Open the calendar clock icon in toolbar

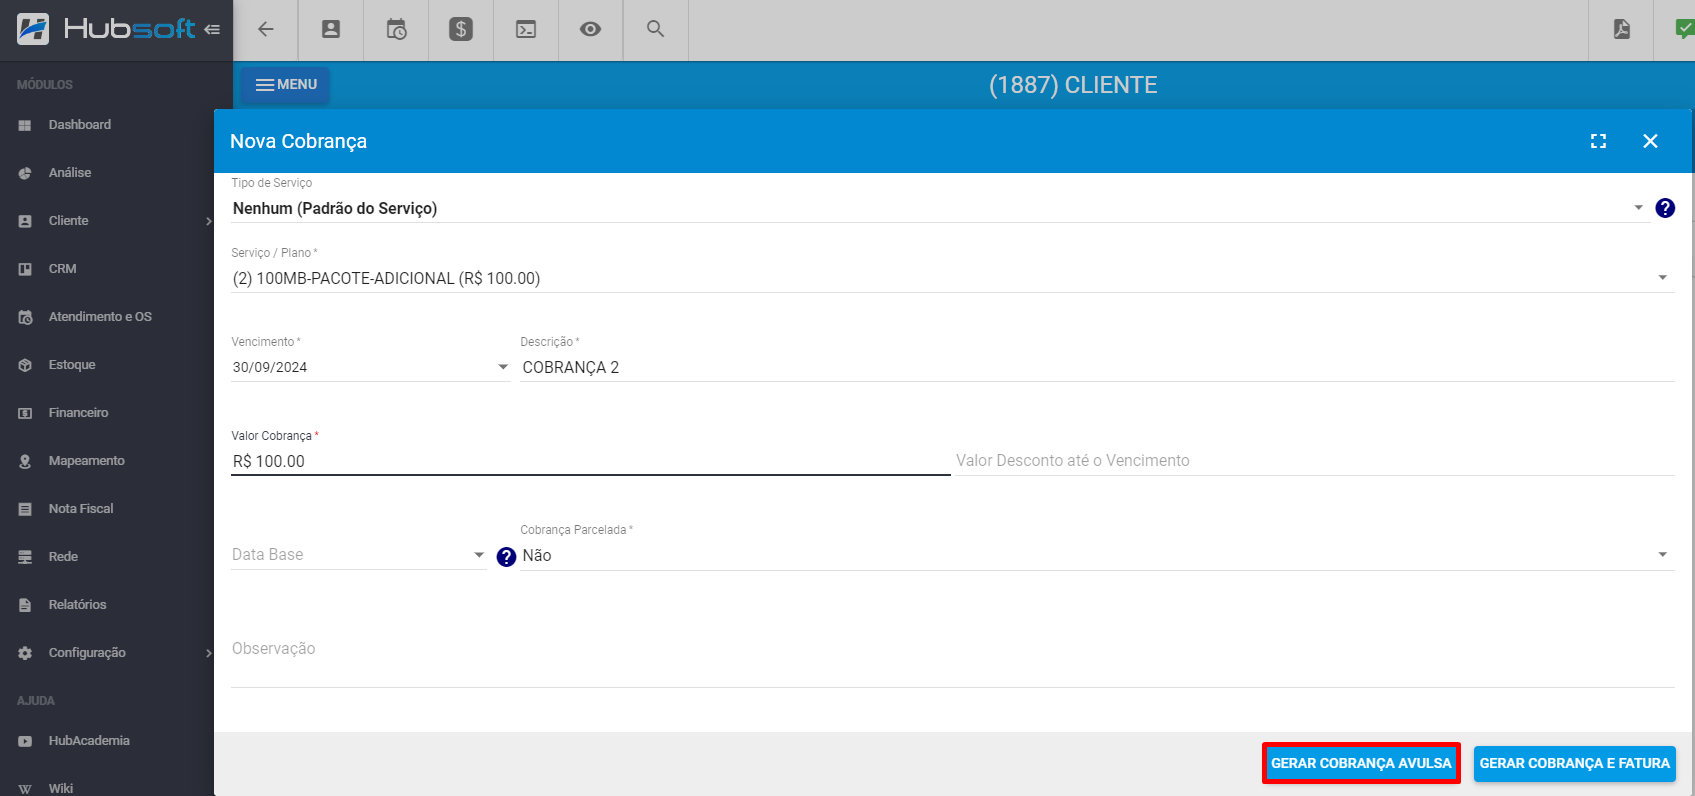click(x=396, y=29)
